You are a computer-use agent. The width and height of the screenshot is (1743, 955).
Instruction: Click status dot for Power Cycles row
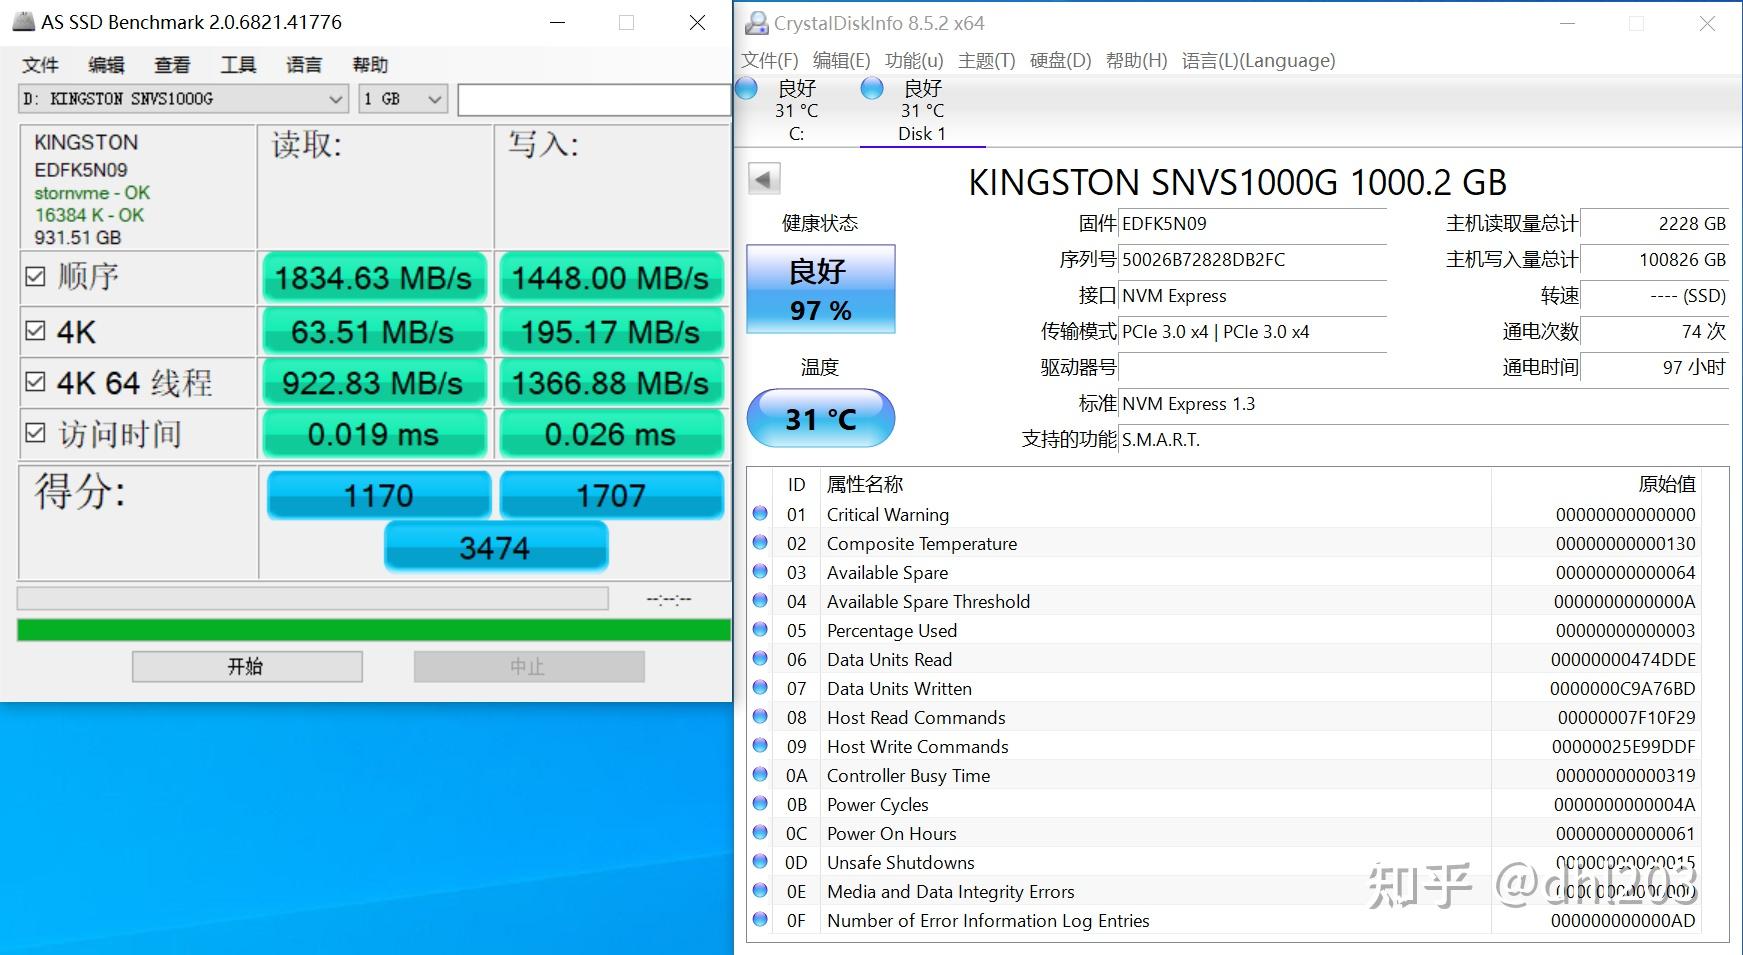tap(760, 803)
